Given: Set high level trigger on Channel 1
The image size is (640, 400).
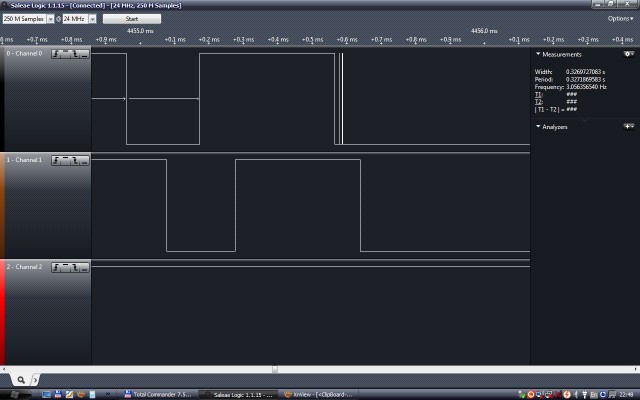Looking at the screenshot, I should (x=65, y=160).
